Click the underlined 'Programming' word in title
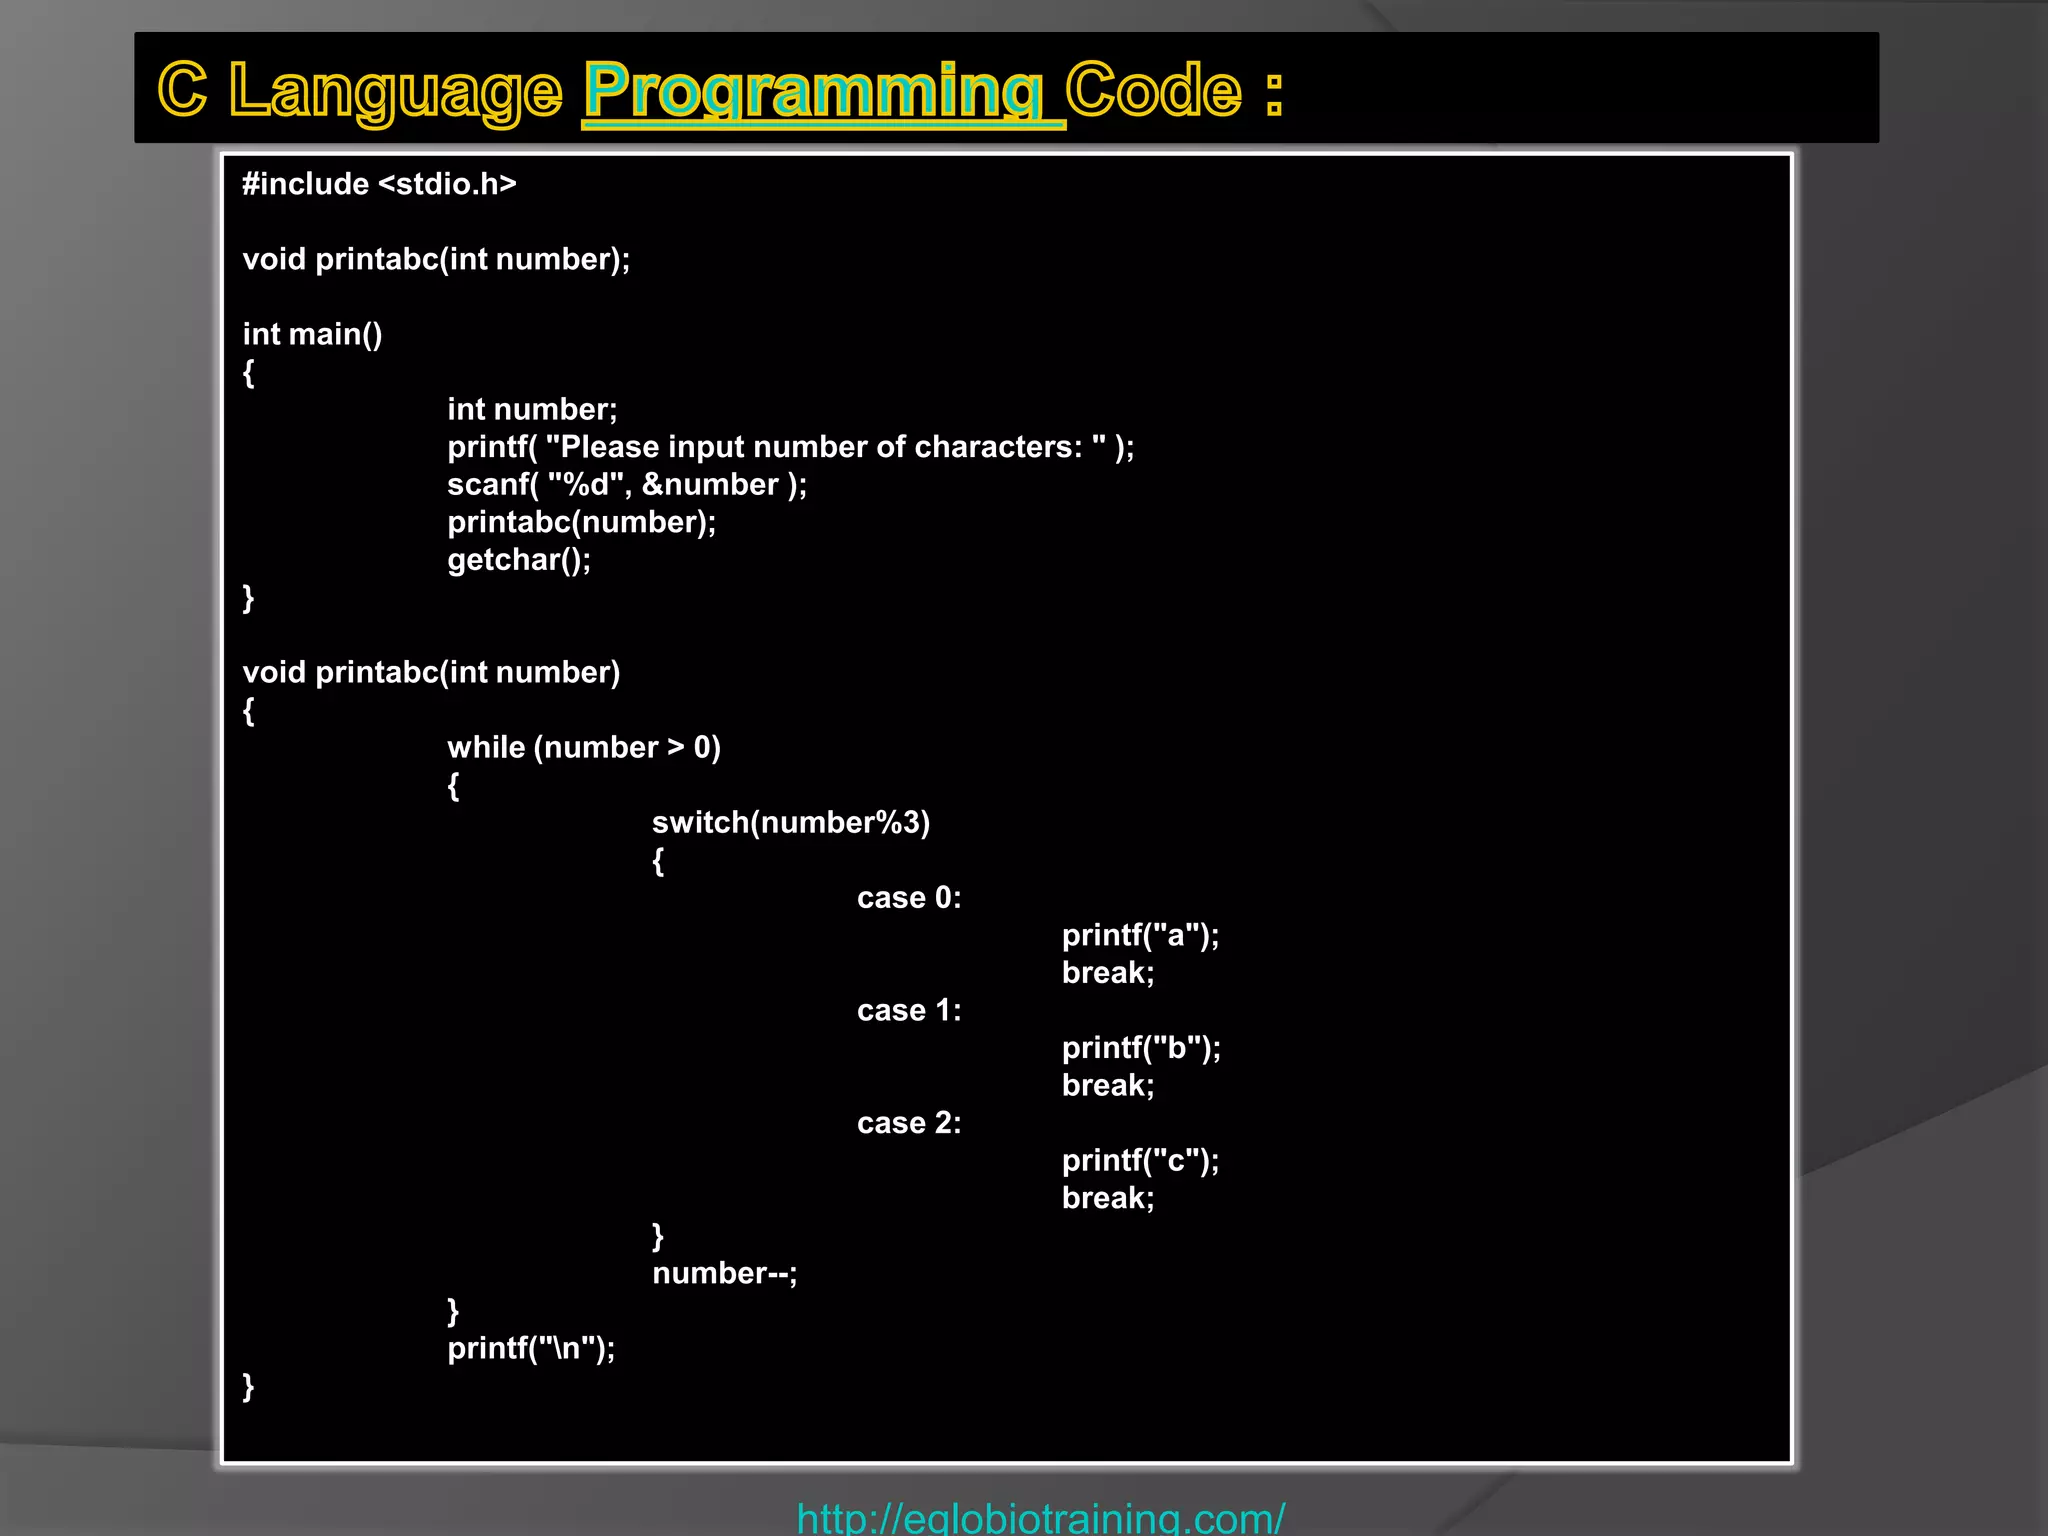This screenshot has height=1536, width=2048. pos(814,93)
